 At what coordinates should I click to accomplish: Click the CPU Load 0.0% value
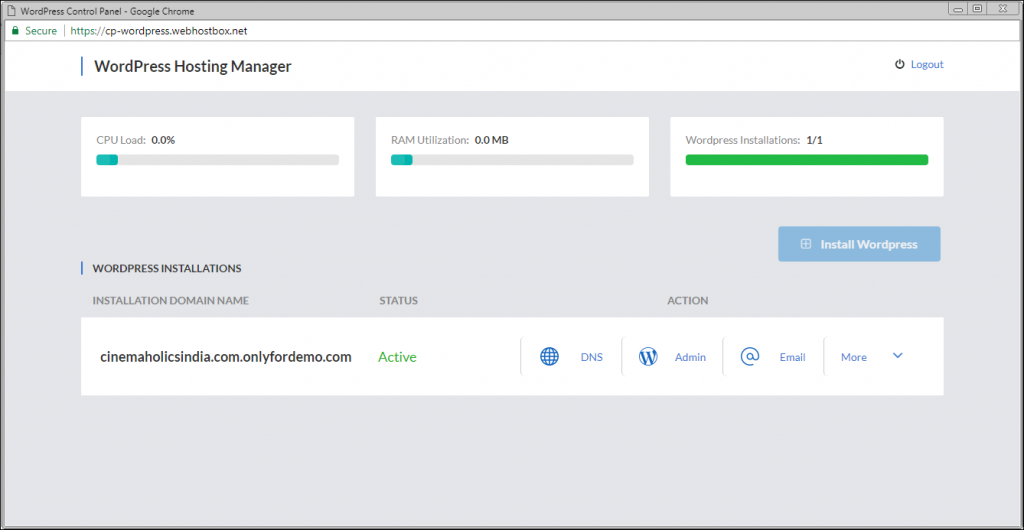[x=163, y=140]
